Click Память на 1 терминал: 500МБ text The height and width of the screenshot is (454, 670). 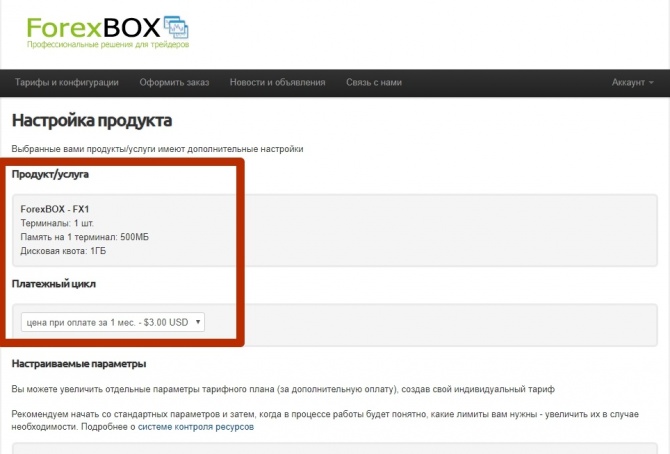tap(85, 237)
